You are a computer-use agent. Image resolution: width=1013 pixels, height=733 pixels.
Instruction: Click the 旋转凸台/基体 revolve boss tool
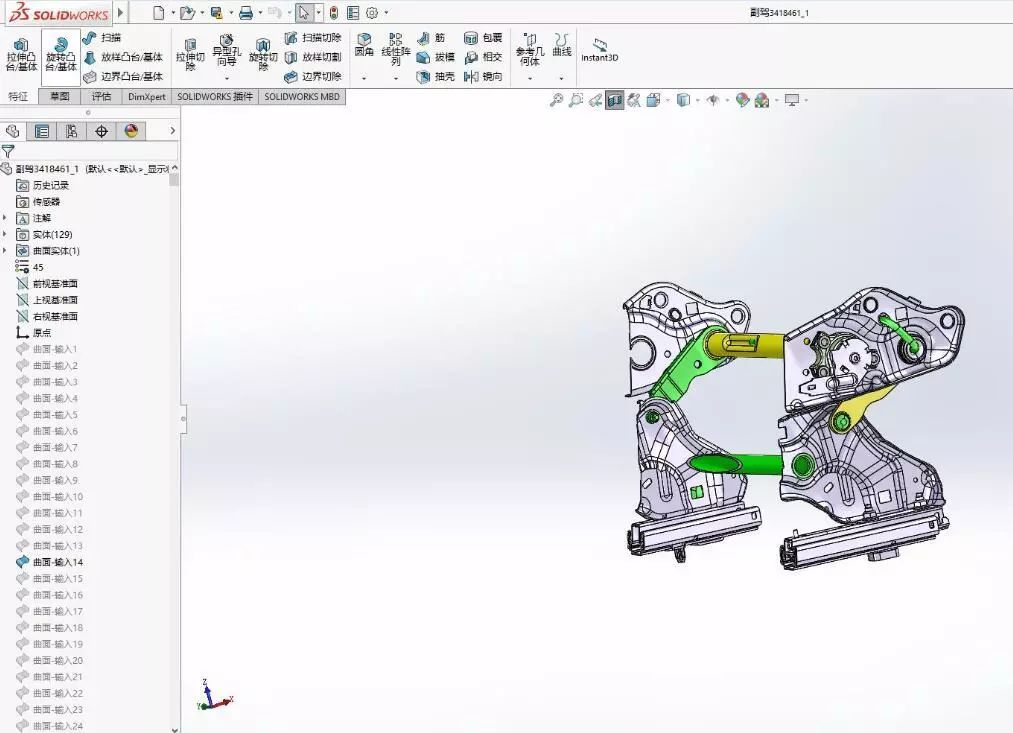click(61, 54)
